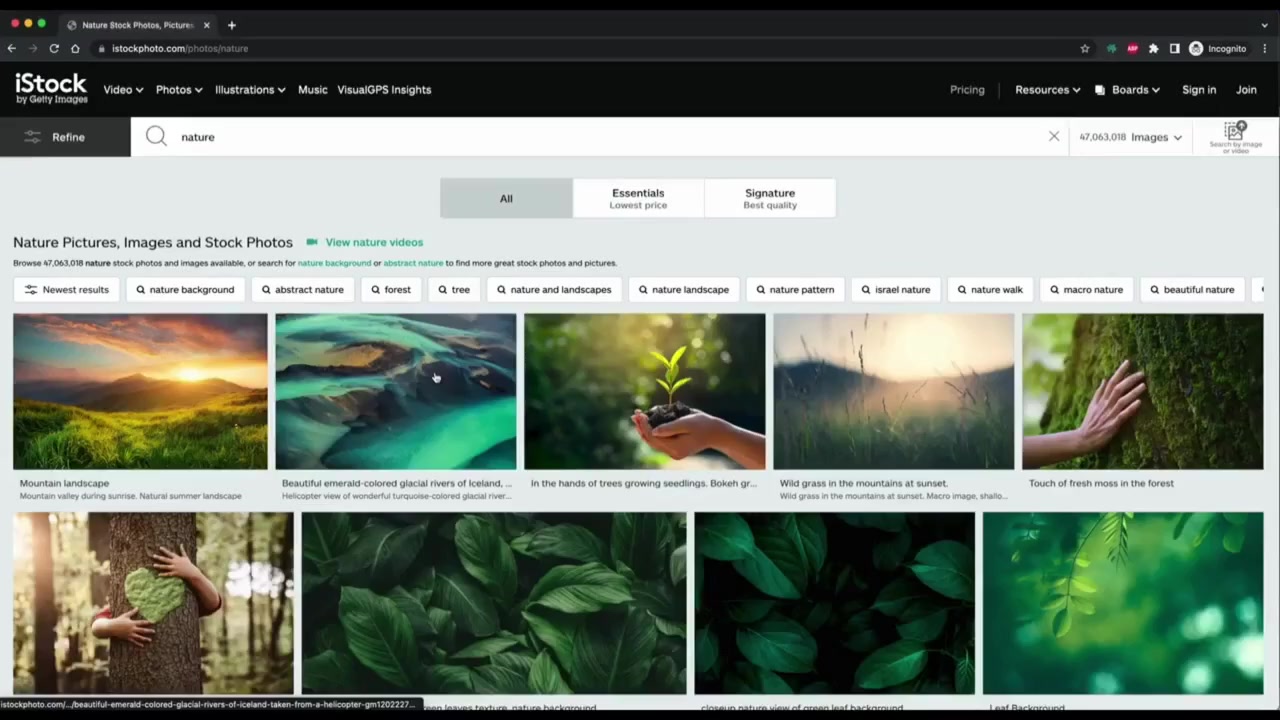Enable the Signature best quality filter

770,198
